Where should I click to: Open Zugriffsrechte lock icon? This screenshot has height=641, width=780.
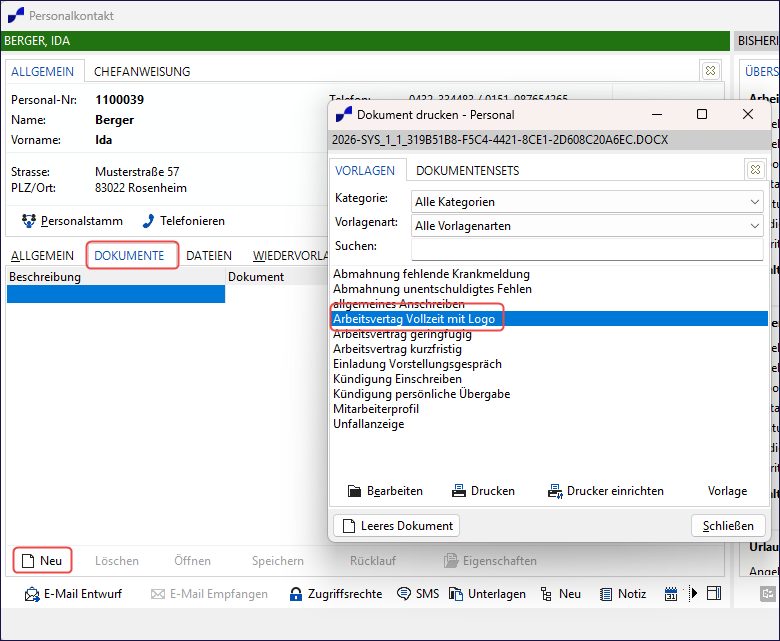[x=296, y=594]
